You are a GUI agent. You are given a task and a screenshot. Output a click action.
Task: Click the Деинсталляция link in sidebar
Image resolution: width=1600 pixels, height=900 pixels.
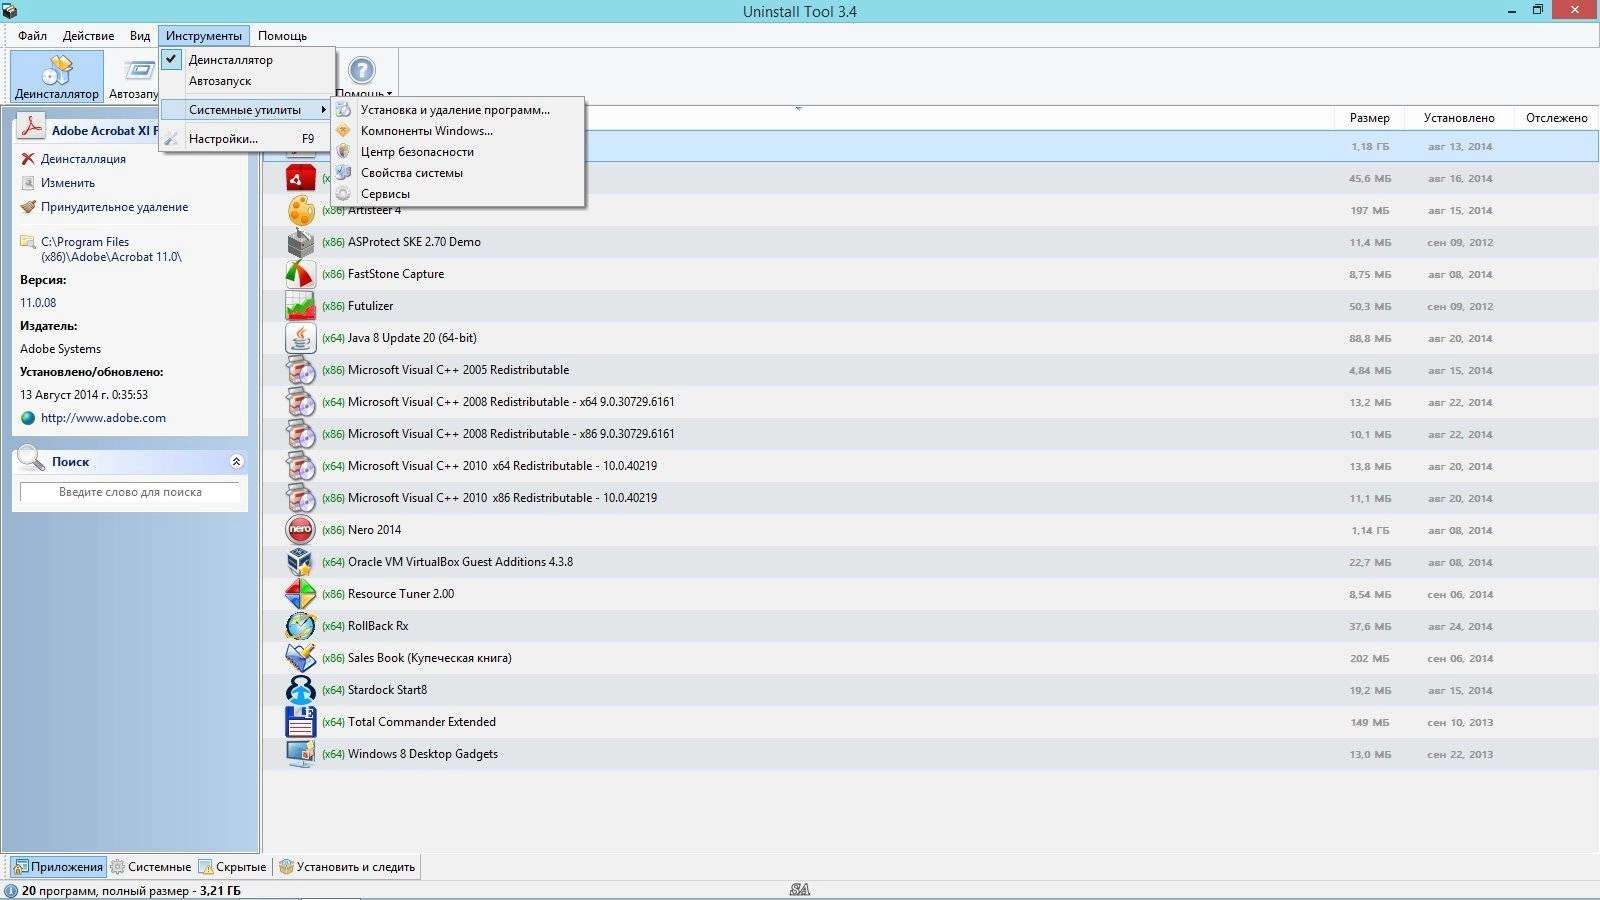tap(83, 159)
